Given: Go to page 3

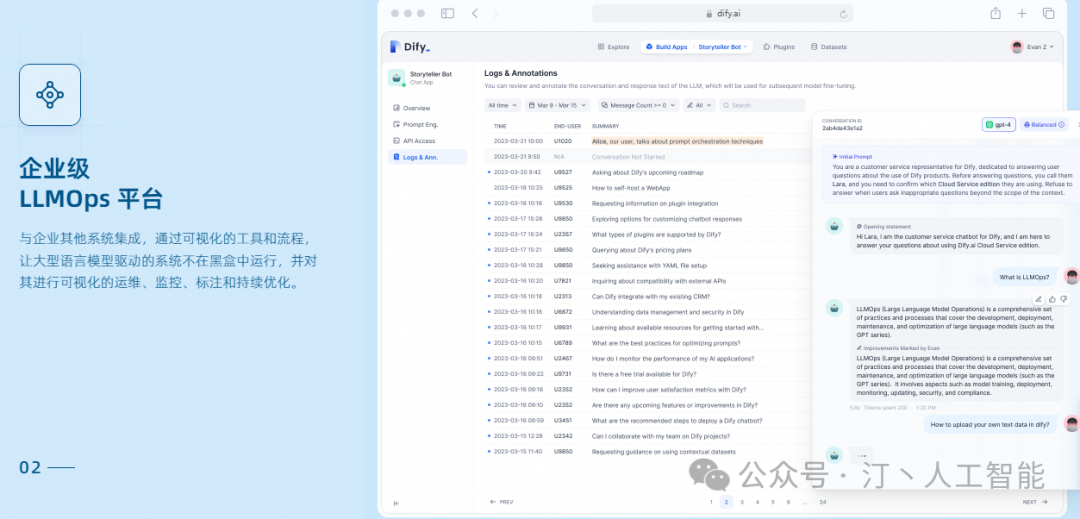Looking at the screenshot, I should tap(742, 502).
